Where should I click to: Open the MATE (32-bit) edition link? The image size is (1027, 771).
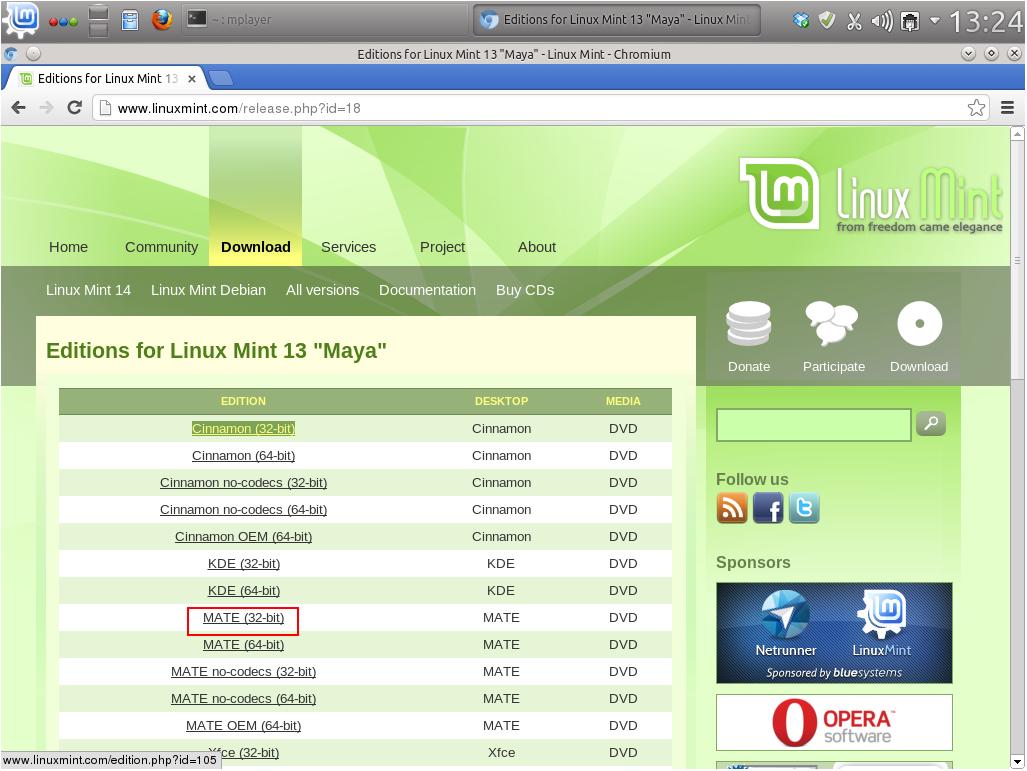coord(243,618)
